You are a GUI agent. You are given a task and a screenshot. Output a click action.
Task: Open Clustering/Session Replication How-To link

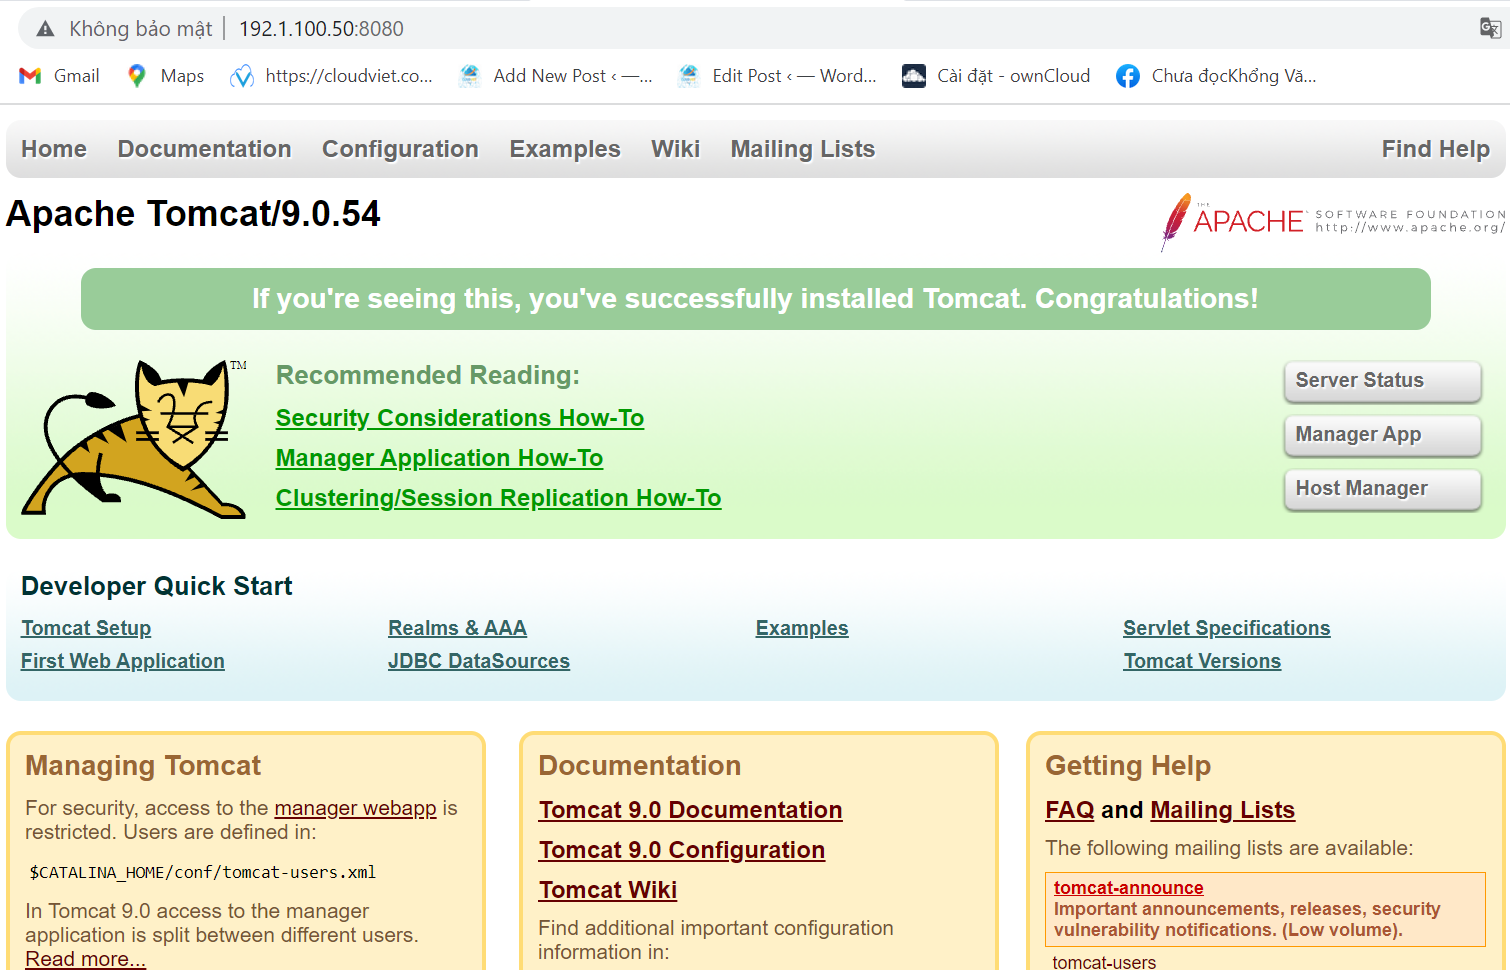[x=498, y=498]
